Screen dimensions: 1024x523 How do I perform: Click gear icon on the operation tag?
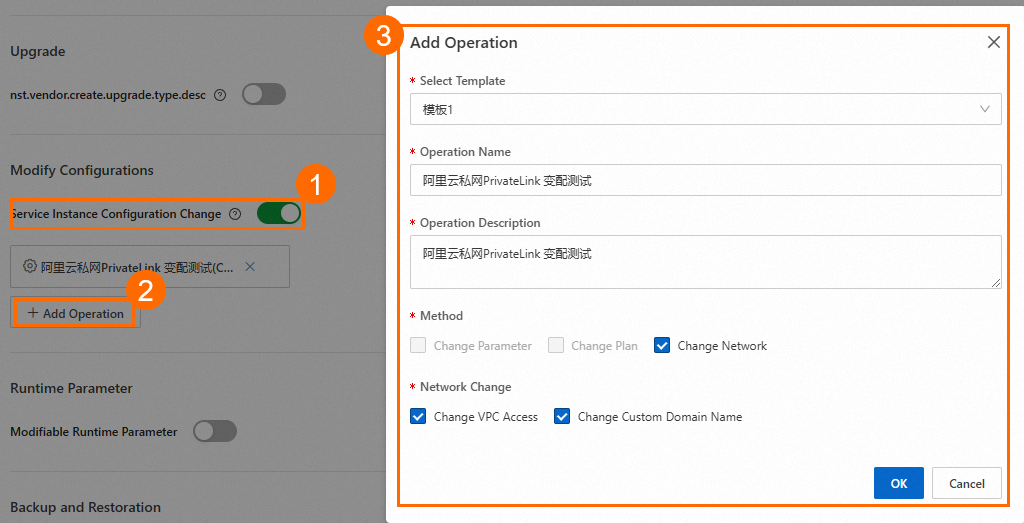[30, 267]
